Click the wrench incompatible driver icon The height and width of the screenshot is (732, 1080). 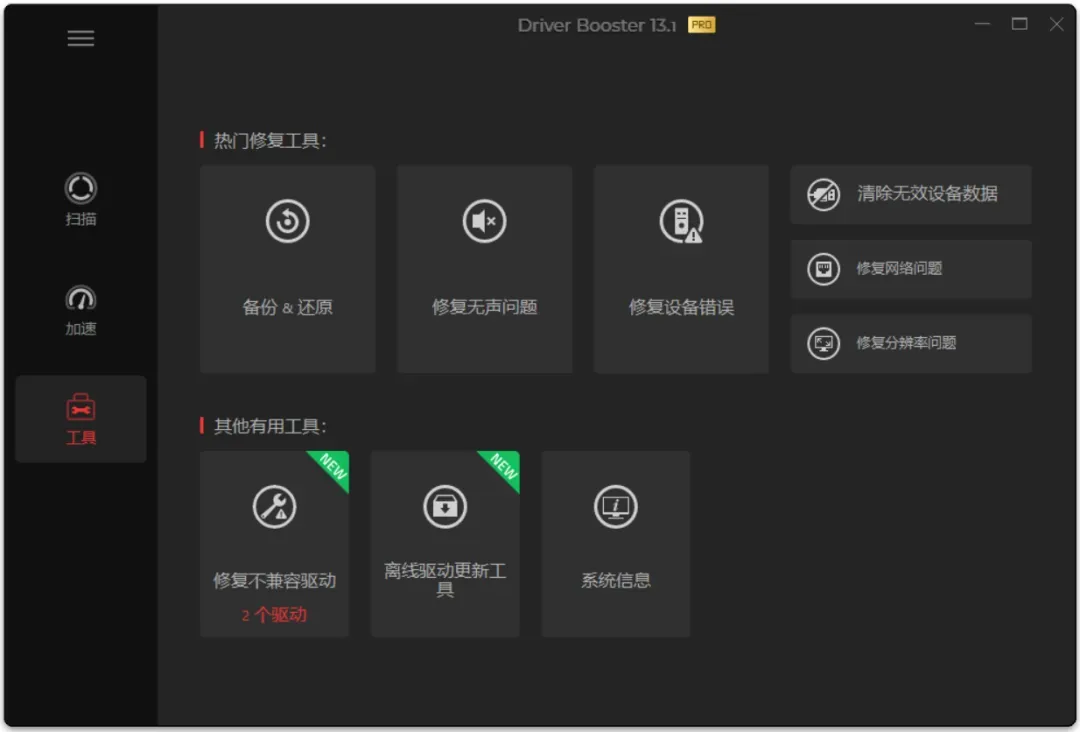(x=274, y=507)
